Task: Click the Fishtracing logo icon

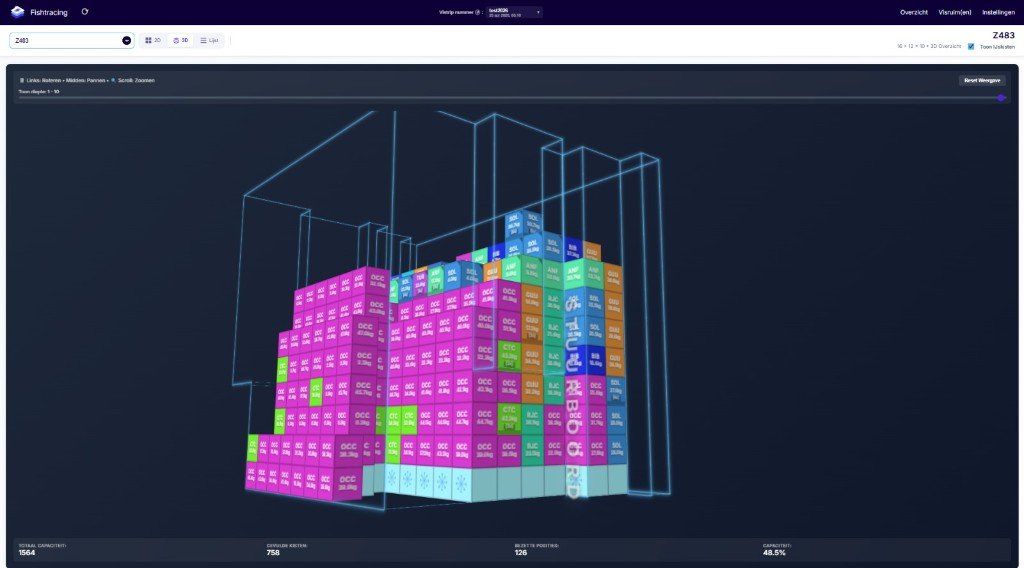Action: click(18, 12)
